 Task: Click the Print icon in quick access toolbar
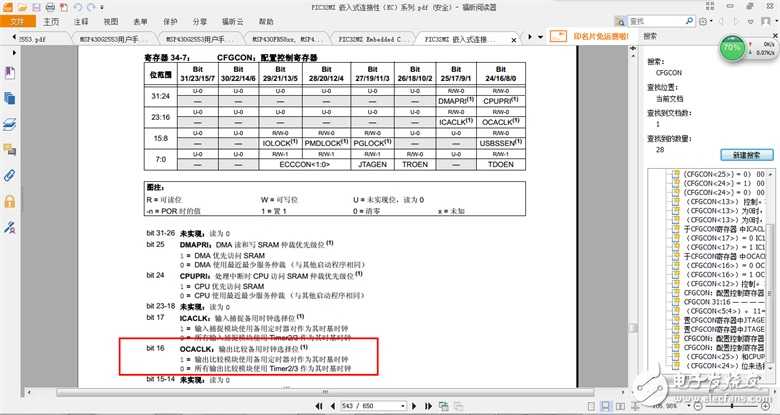50,7
